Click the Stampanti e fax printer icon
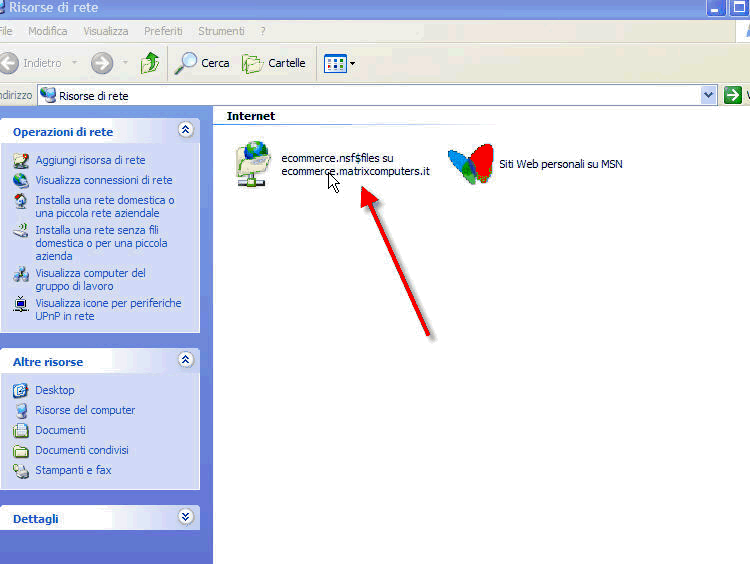Viewport: 750px width, 564px height. pos(21,471)
